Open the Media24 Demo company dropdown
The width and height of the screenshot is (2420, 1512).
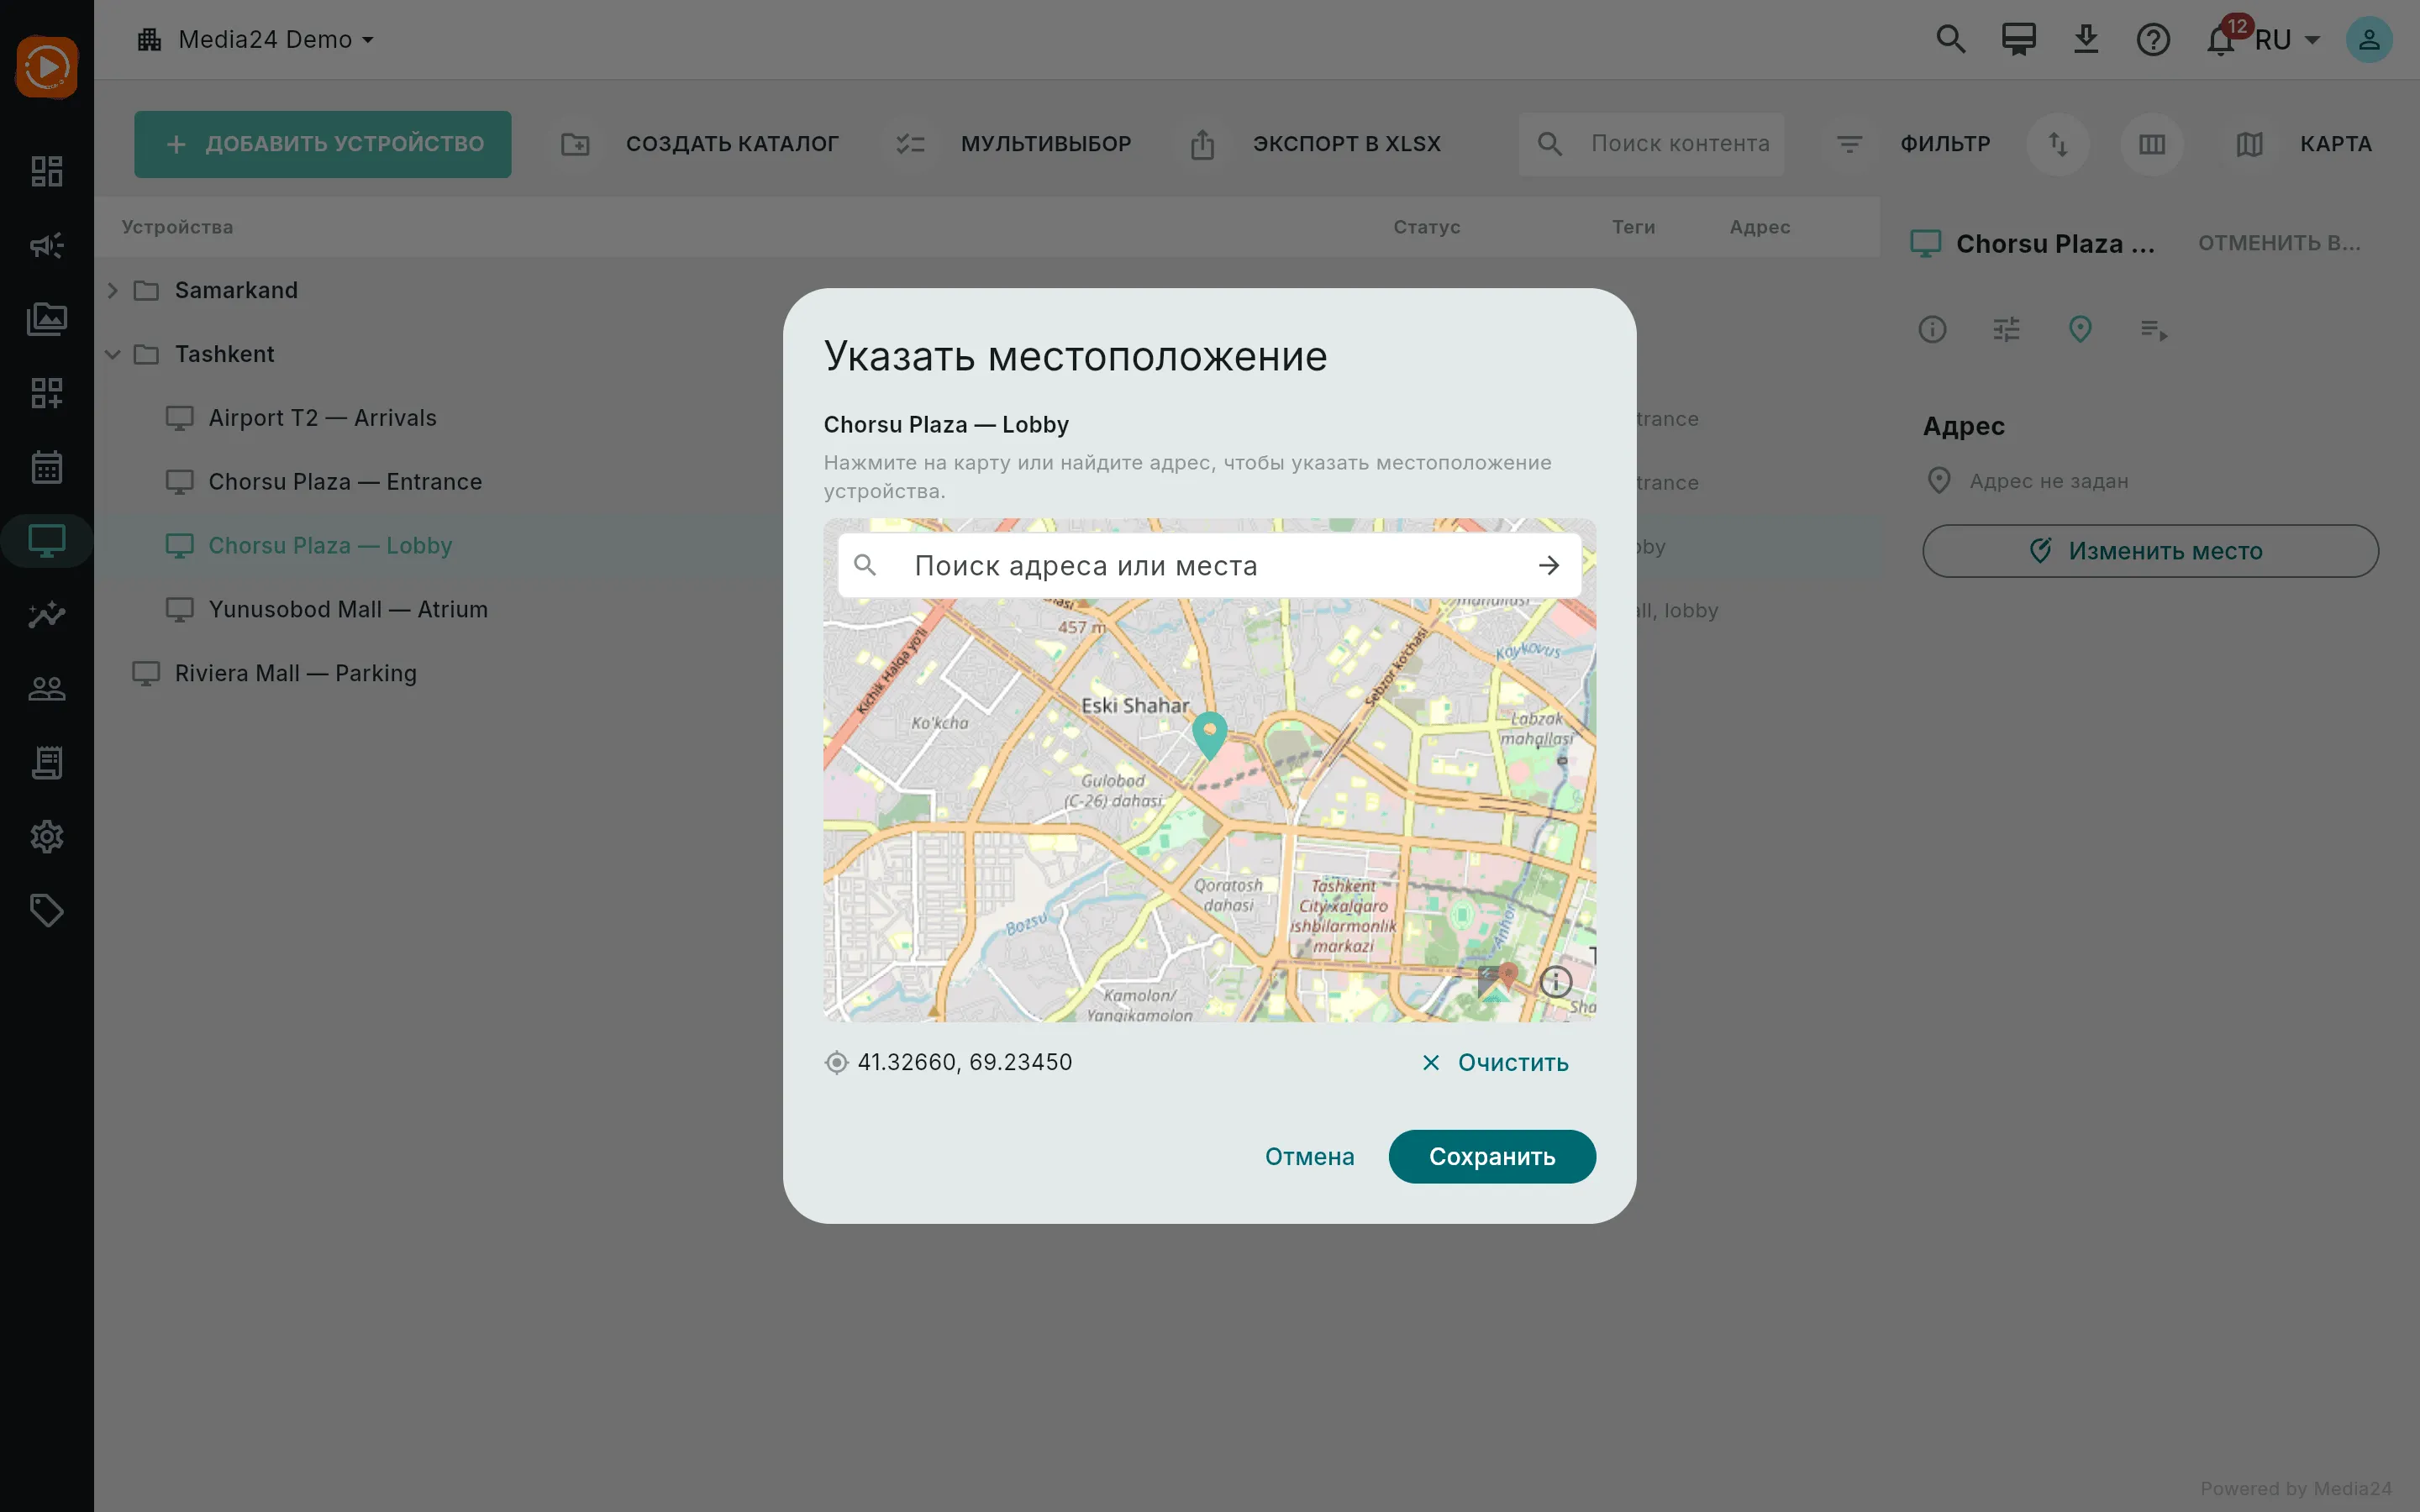pos(256,40)
